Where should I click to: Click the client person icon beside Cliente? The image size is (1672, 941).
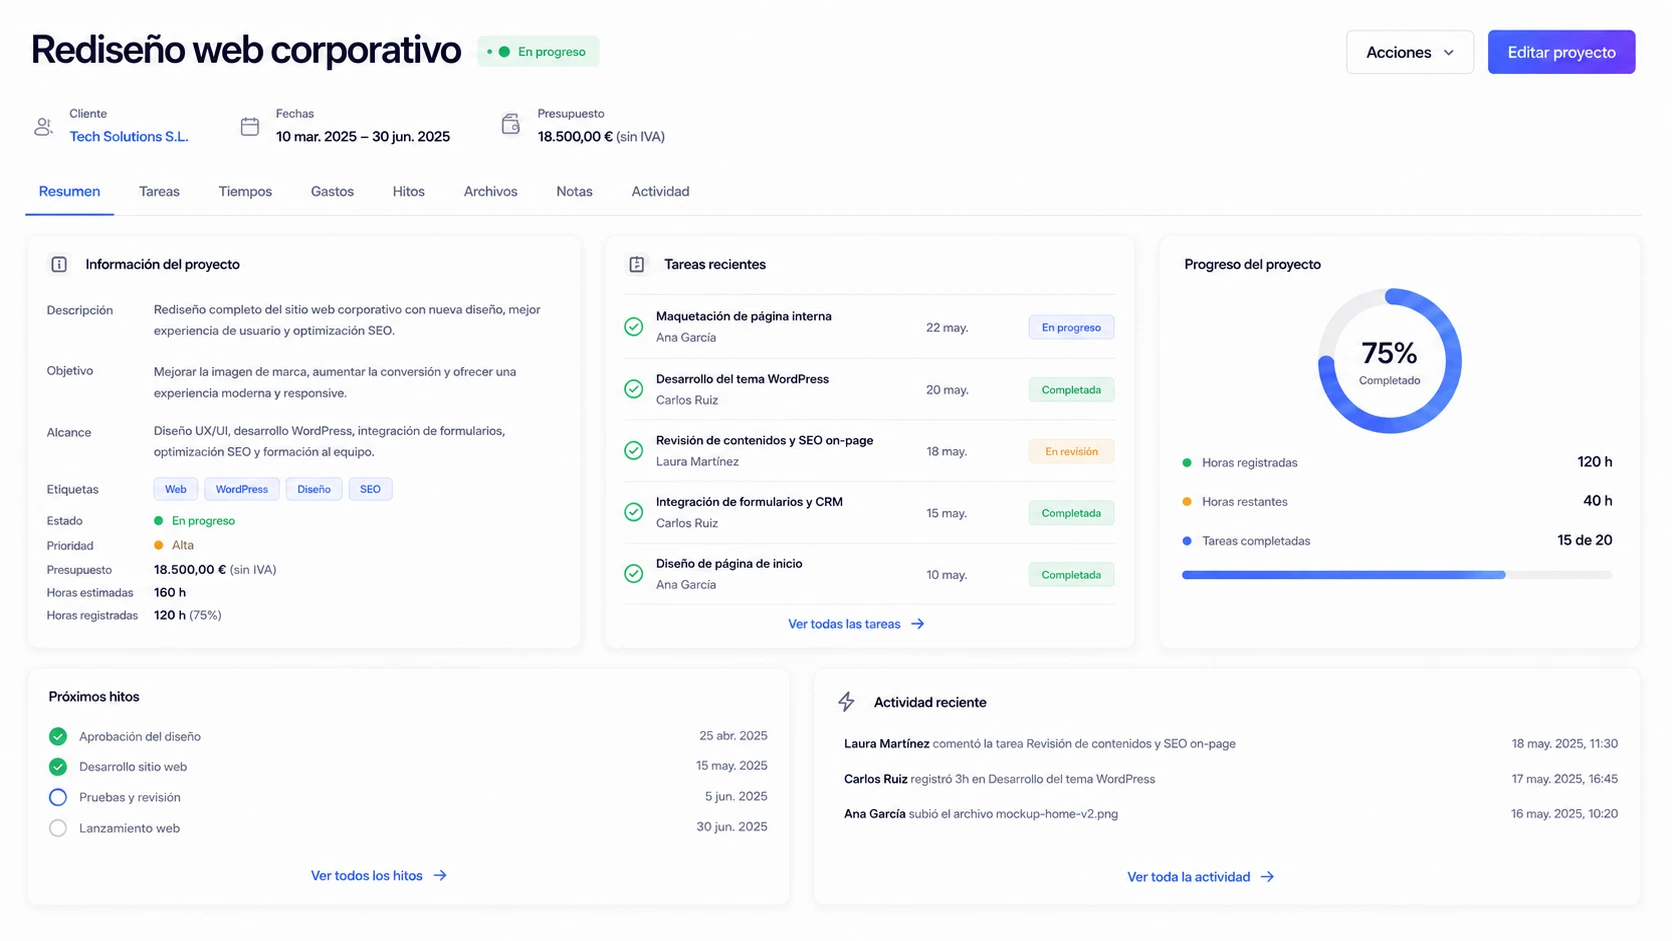43,127
